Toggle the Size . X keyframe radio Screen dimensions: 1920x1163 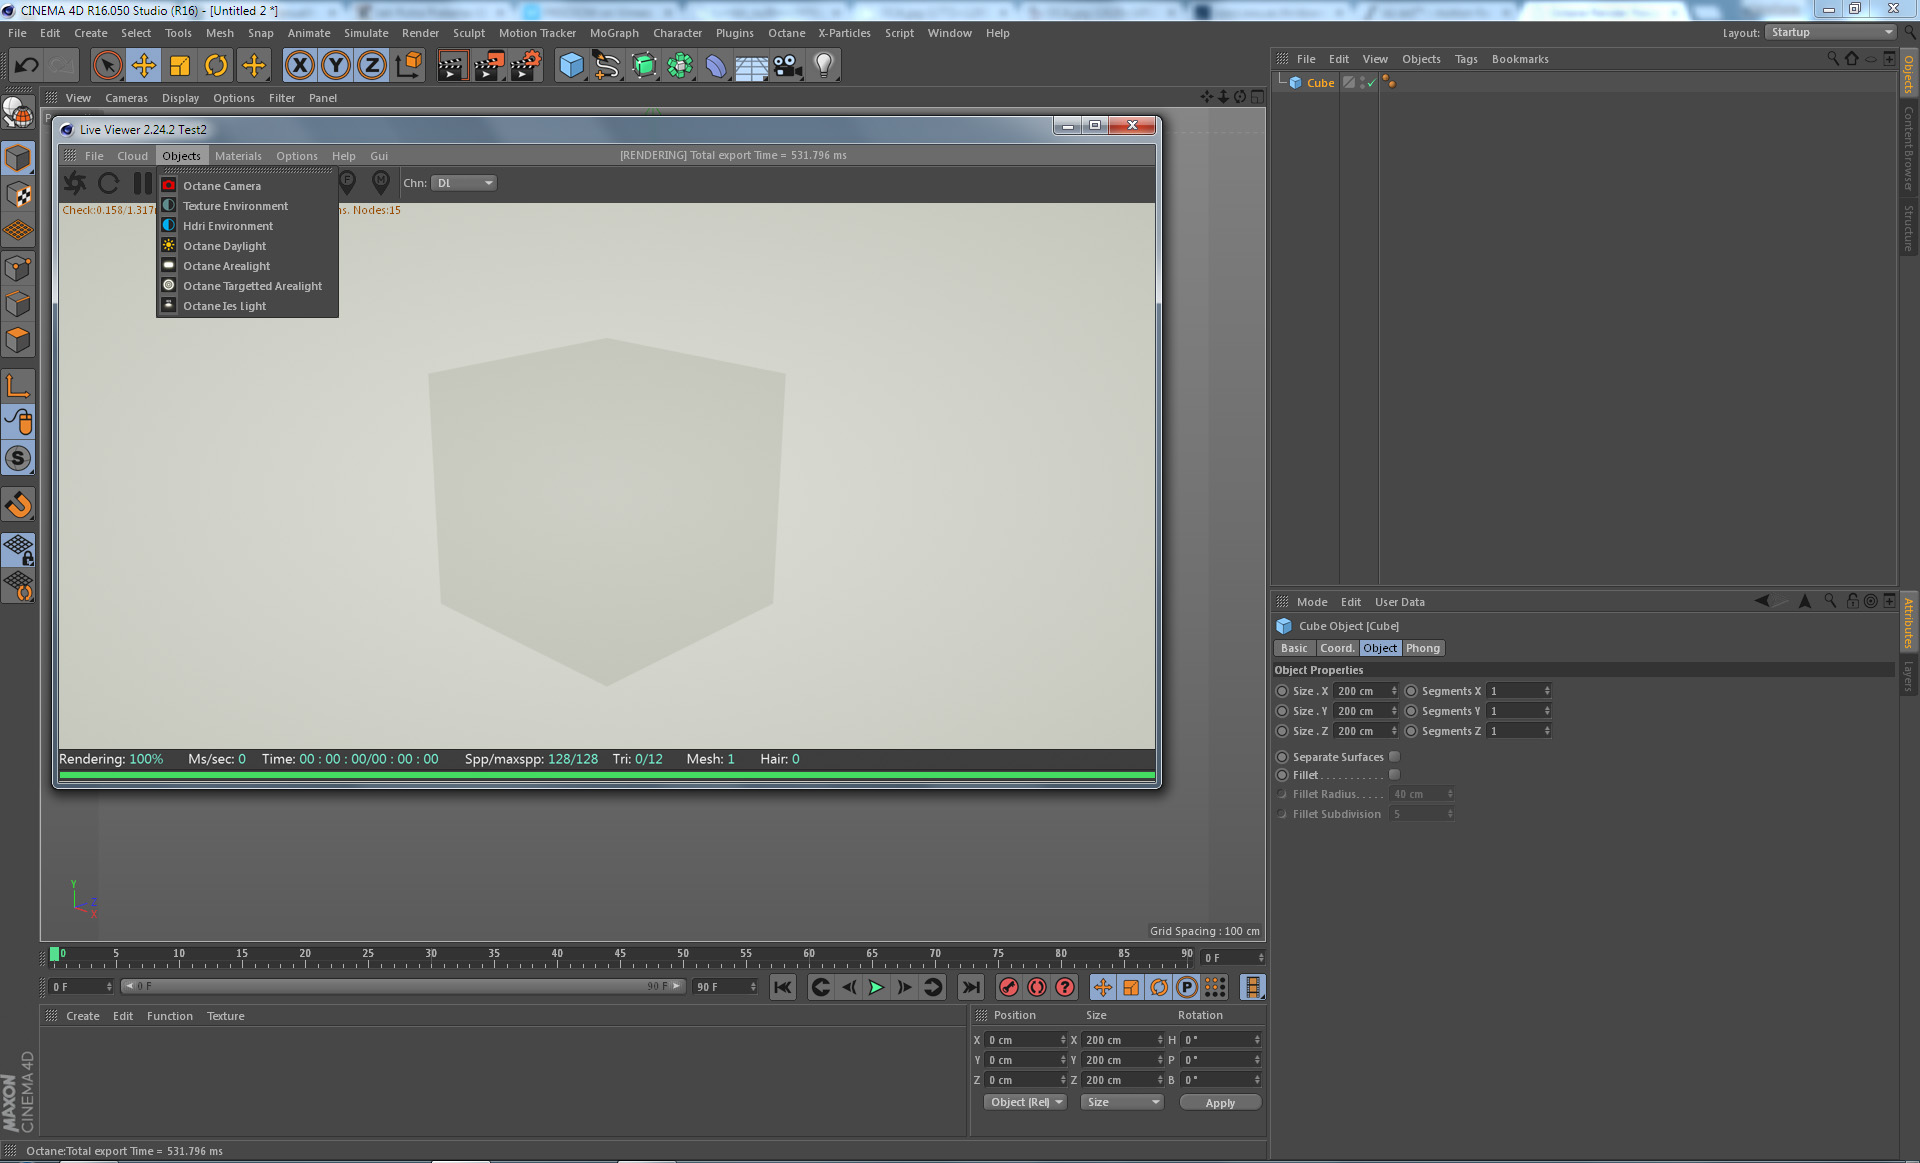(1282, 691)
